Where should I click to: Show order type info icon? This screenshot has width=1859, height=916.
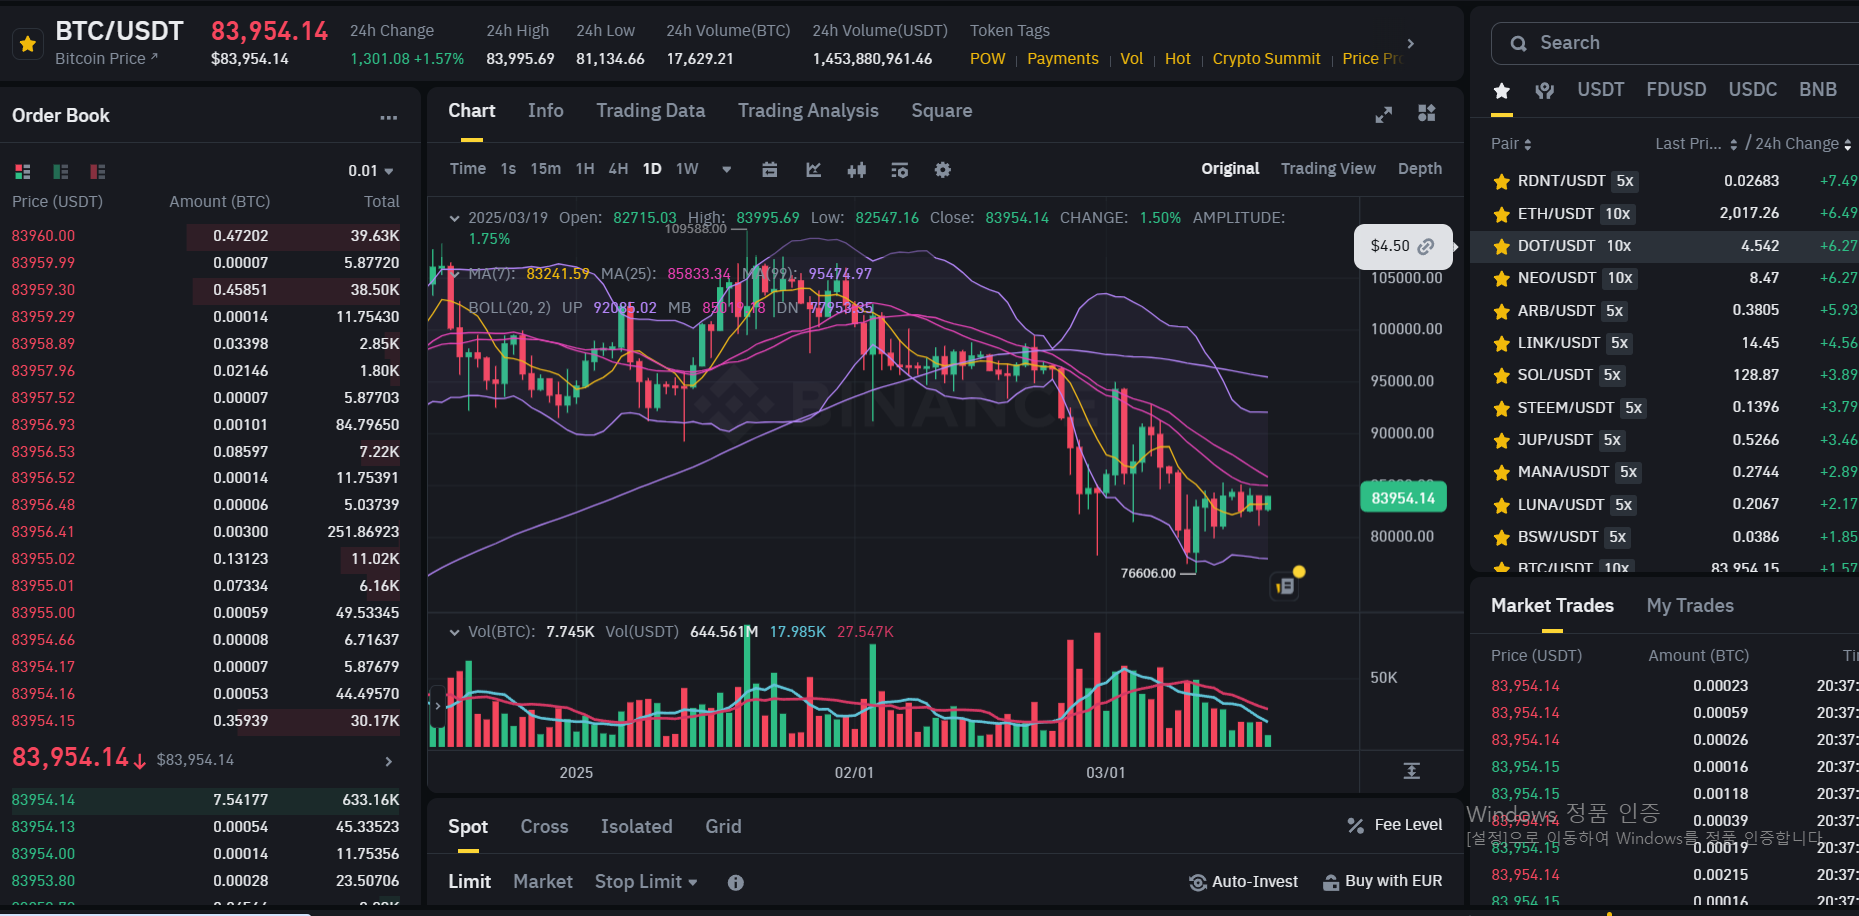(736, 883)
